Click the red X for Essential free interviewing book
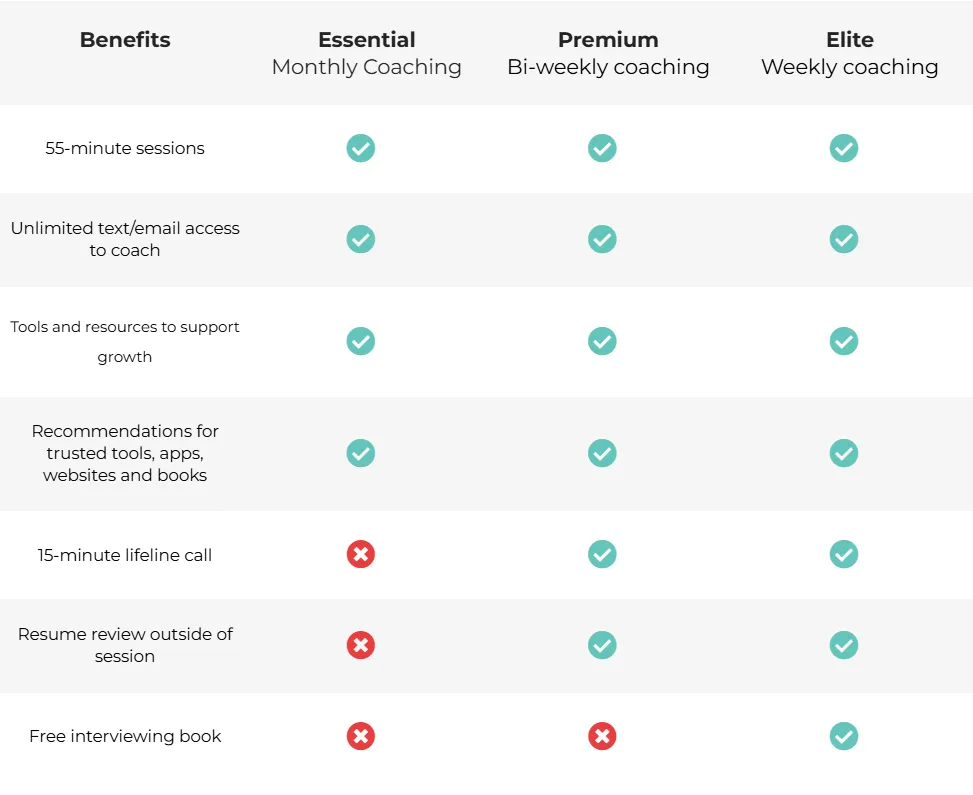Image resolution: width=973 pixels, height=795 pixels. click(361, 736)
